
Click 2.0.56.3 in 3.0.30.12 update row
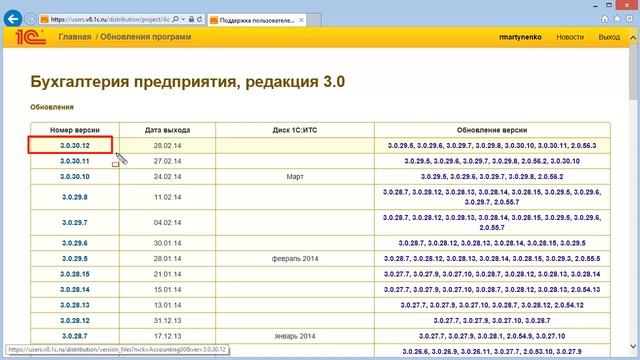pyautogui.click(x=584, y=146)
